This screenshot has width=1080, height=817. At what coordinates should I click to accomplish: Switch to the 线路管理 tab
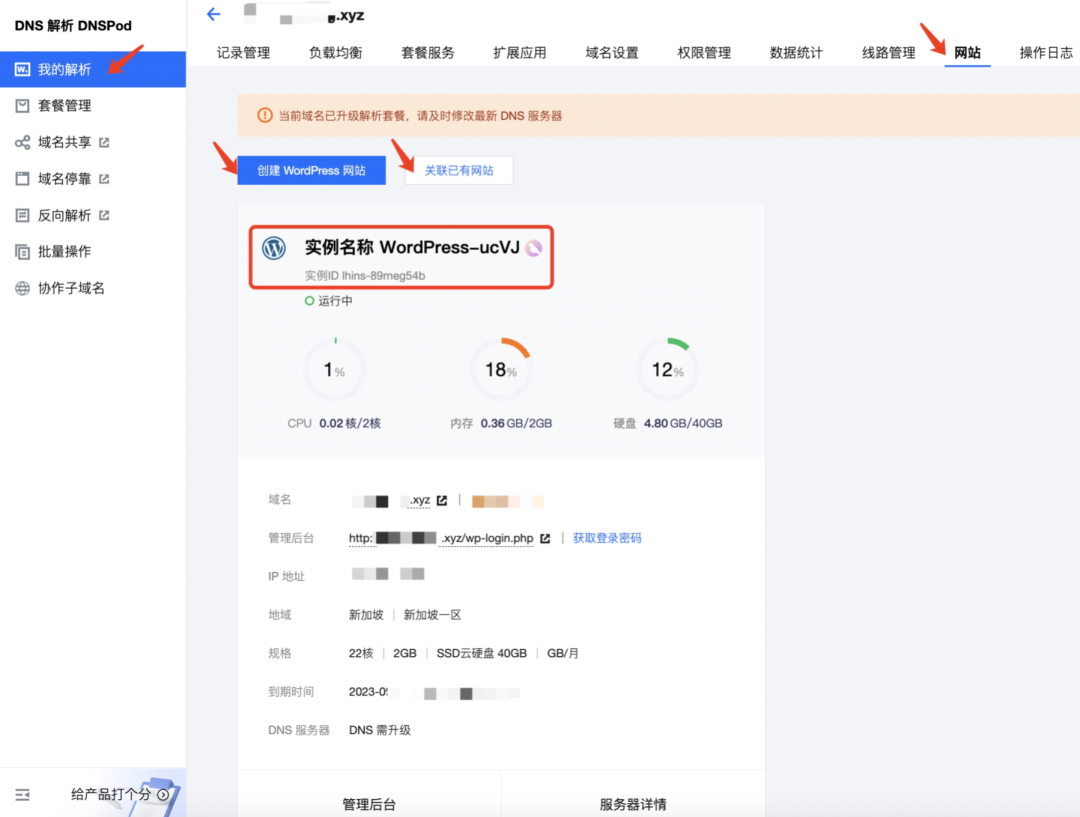889,52
